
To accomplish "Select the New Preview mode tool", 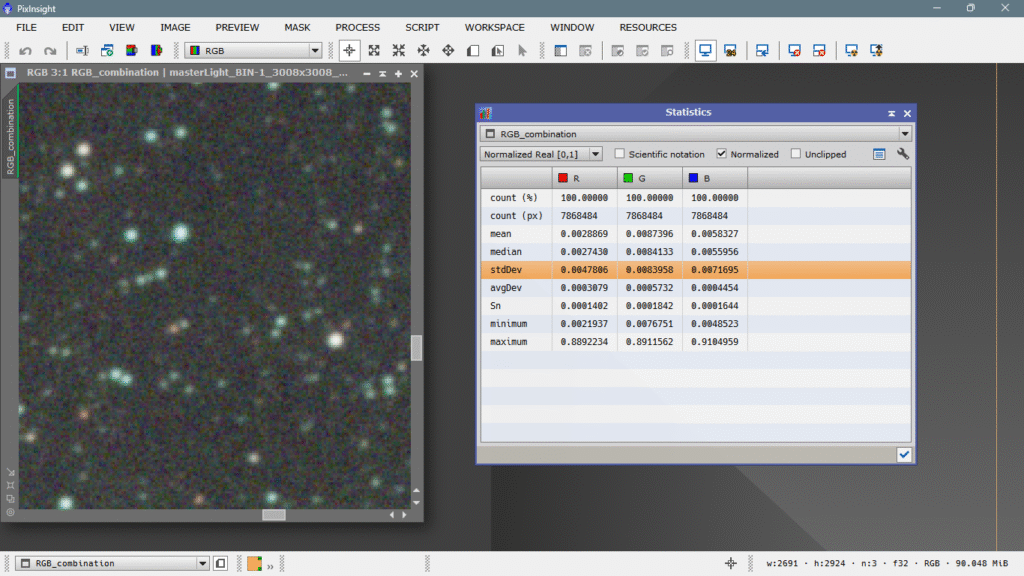I will coord(473,51).
